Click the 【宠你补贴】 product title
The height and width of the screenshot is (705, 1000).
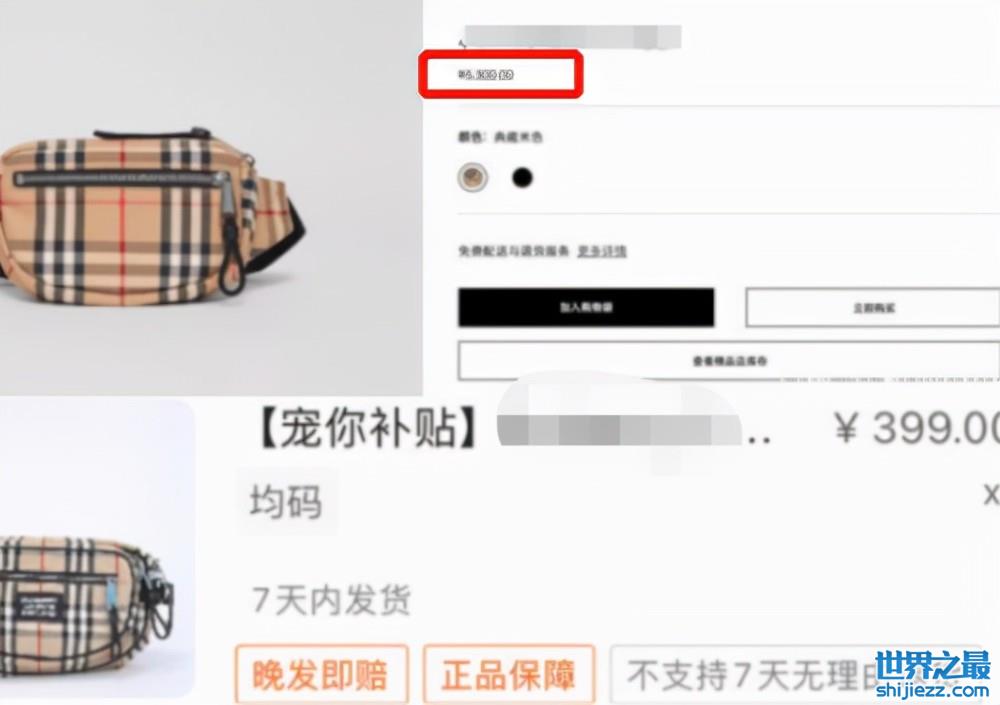click(367, 427)
